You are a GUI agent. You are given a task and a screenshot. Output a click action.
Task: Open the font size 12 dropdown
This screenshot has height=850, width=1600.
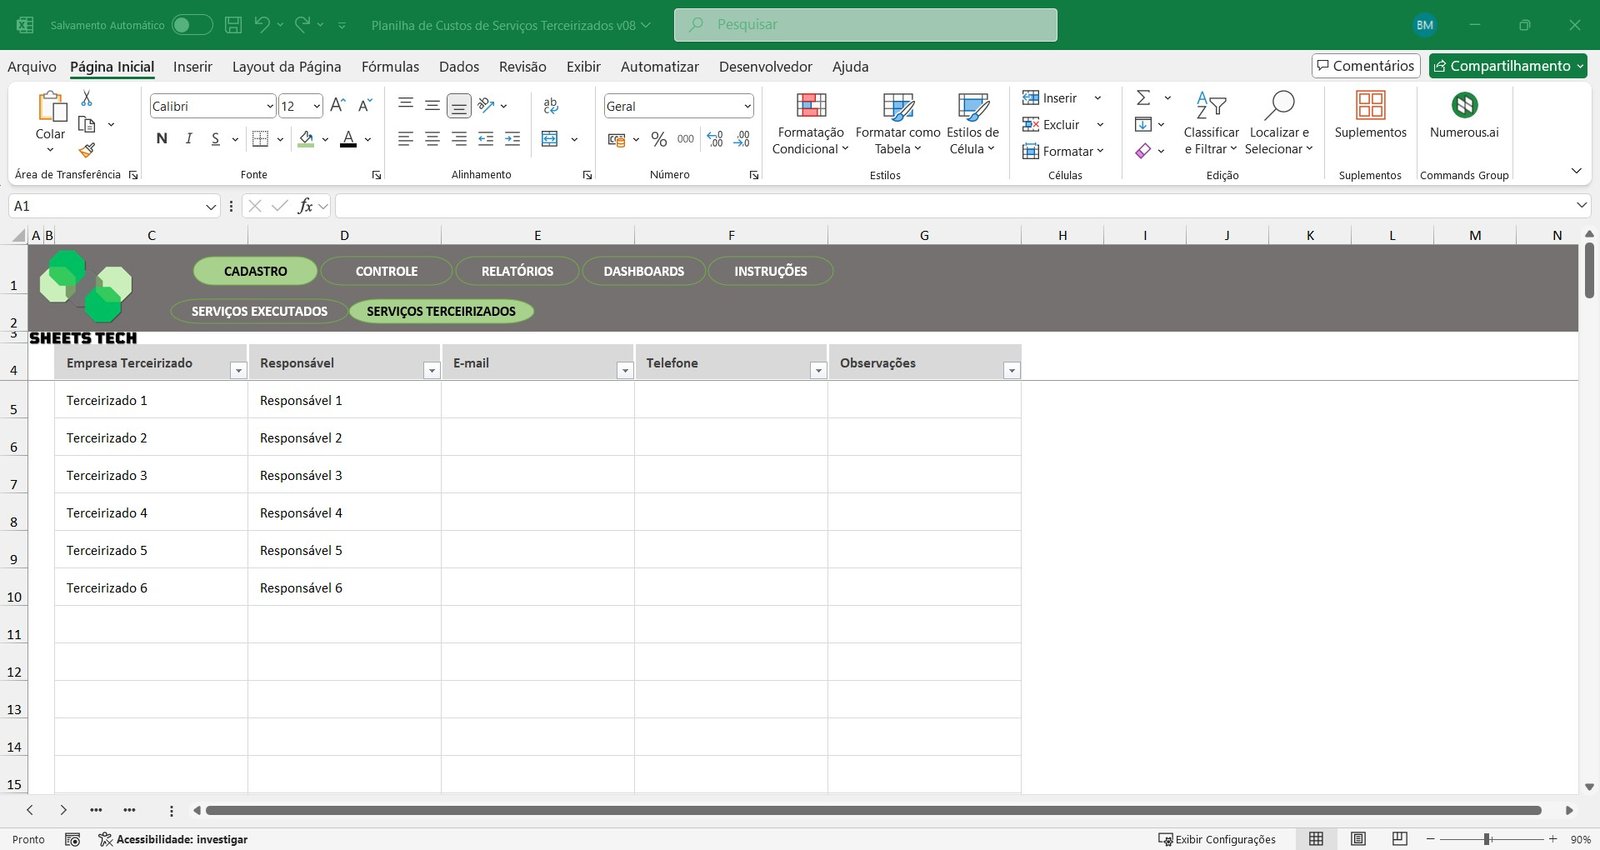coord(317,106)
